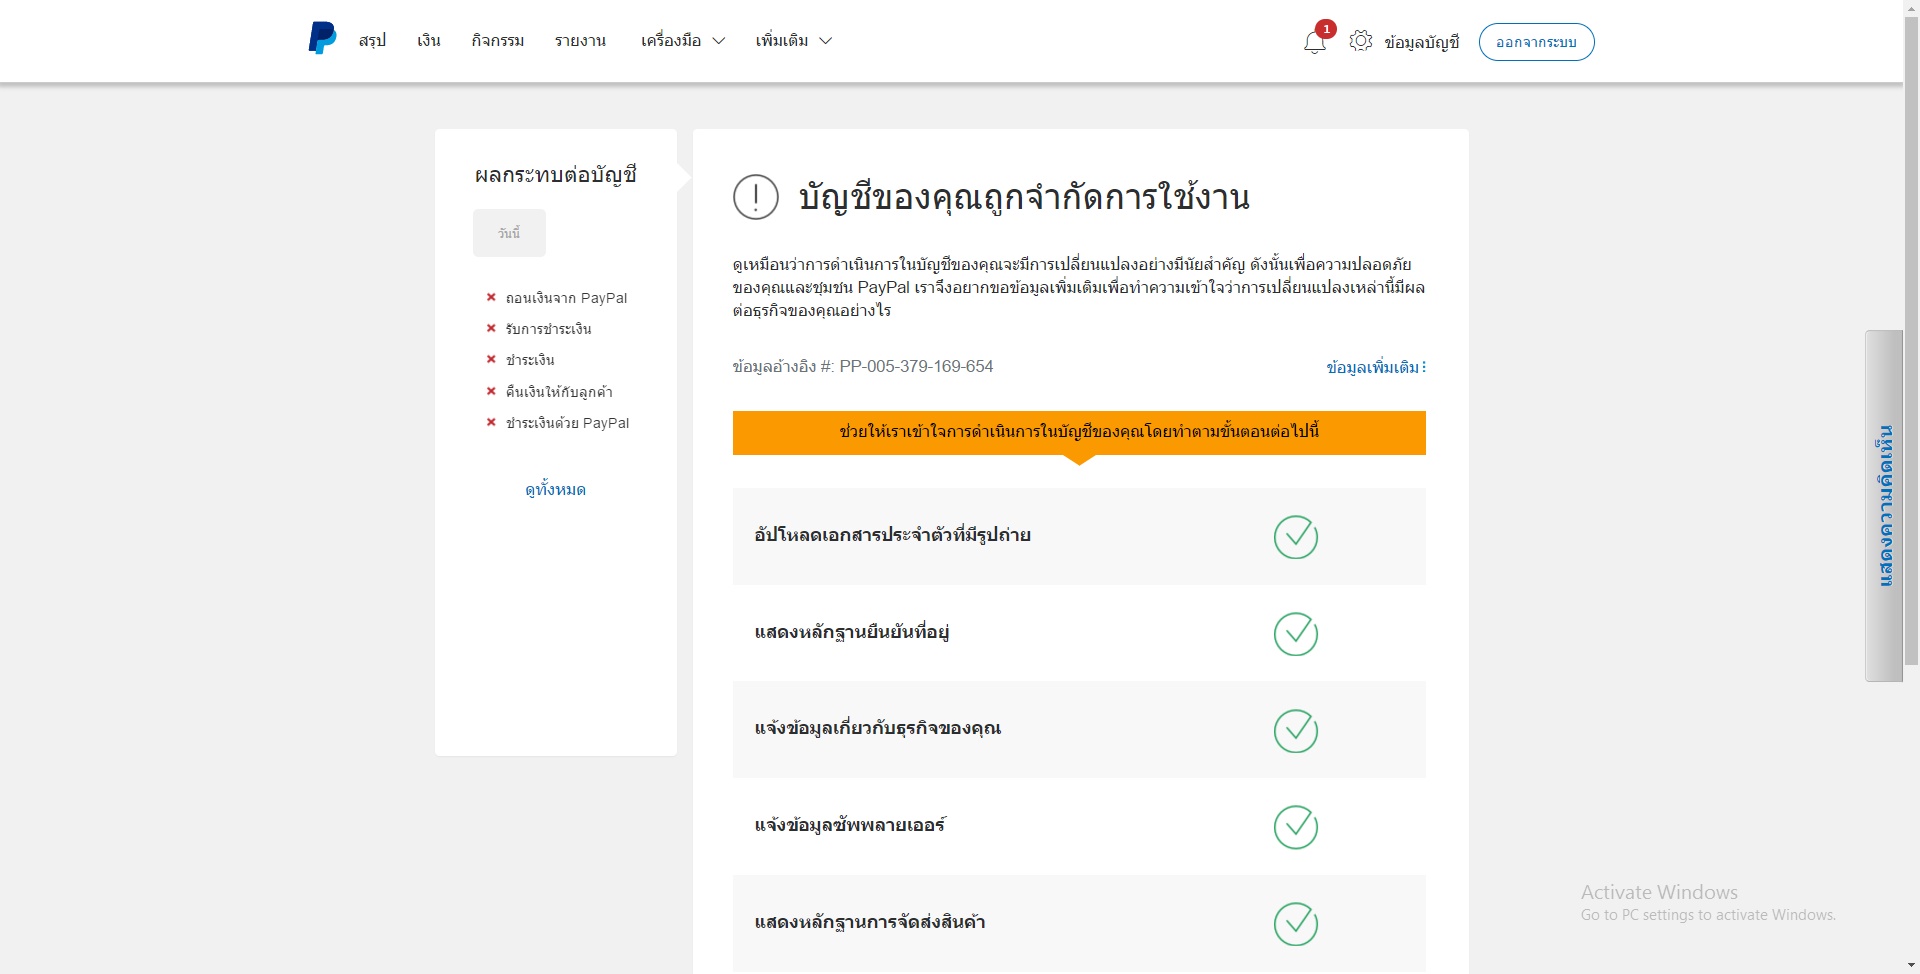This screenshot has width=1920, height=974.
Task: Open step แจ้งข้อมูลซัพพลายเออร์
Action: tap(1079, 827)
